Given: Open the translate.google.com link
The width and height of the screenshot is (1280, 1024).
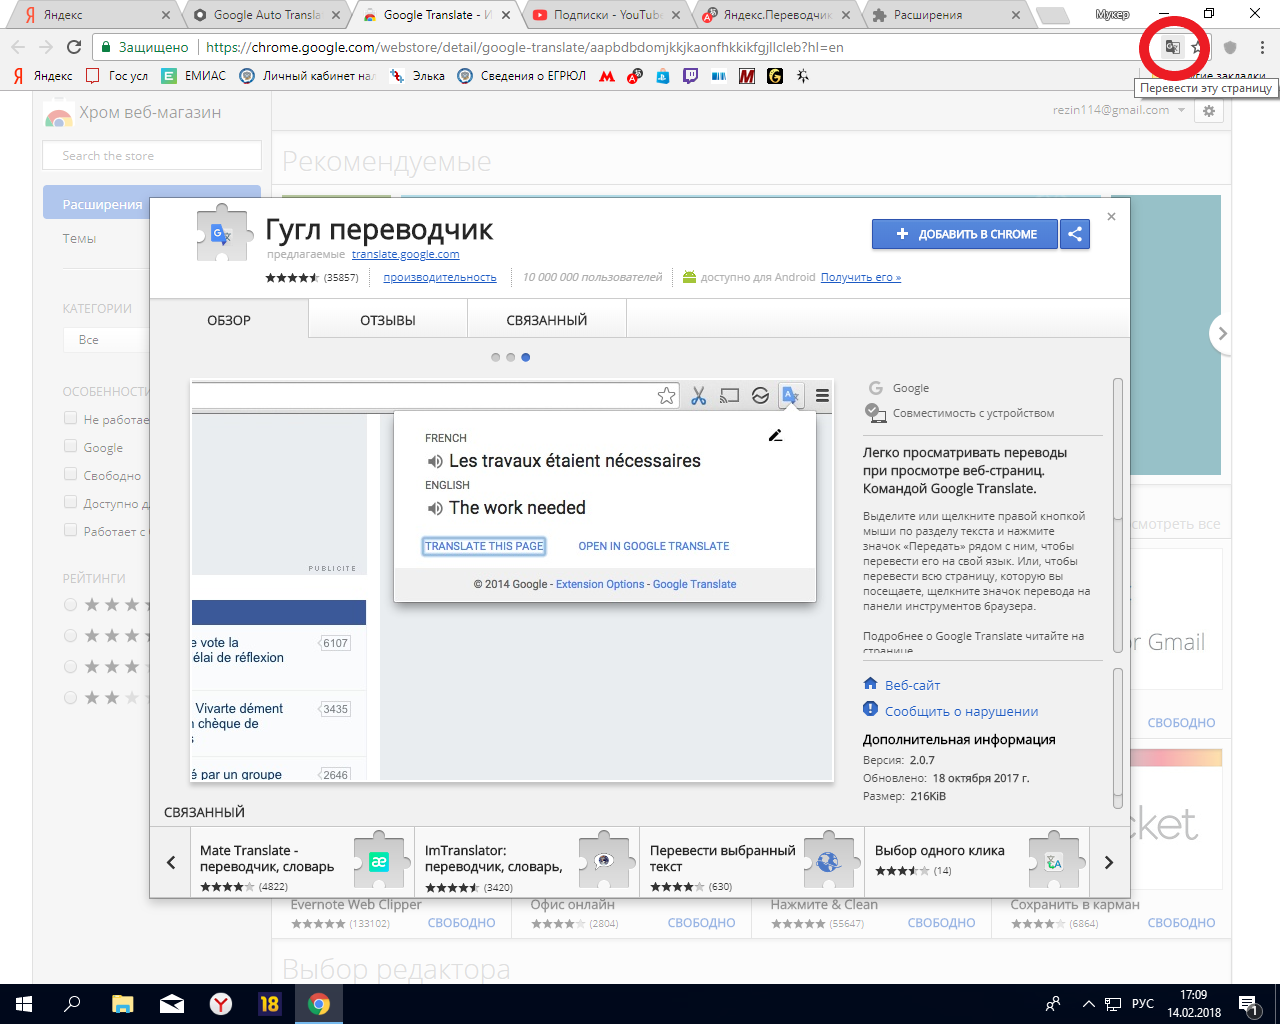Looking at the screenshot, I should pyautogui.click(x=406, y=254).
